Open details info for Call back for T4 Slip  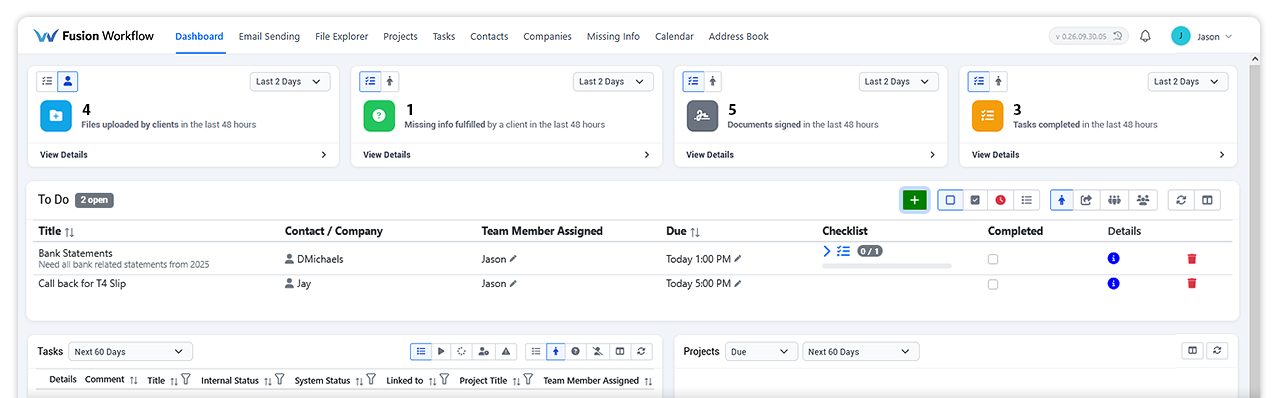coord(1114,284)
